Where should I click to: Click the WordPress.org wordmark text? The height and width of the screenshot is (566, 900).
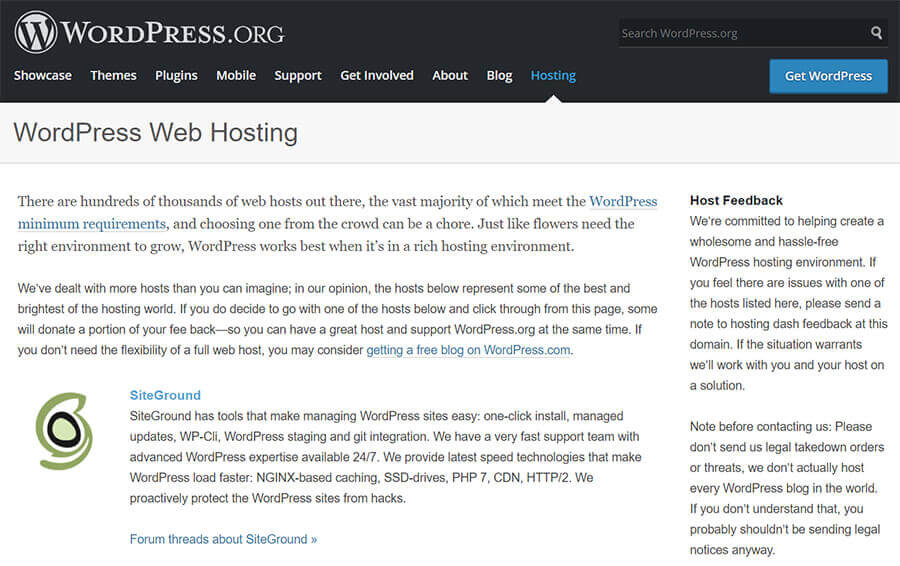[173, 33]
